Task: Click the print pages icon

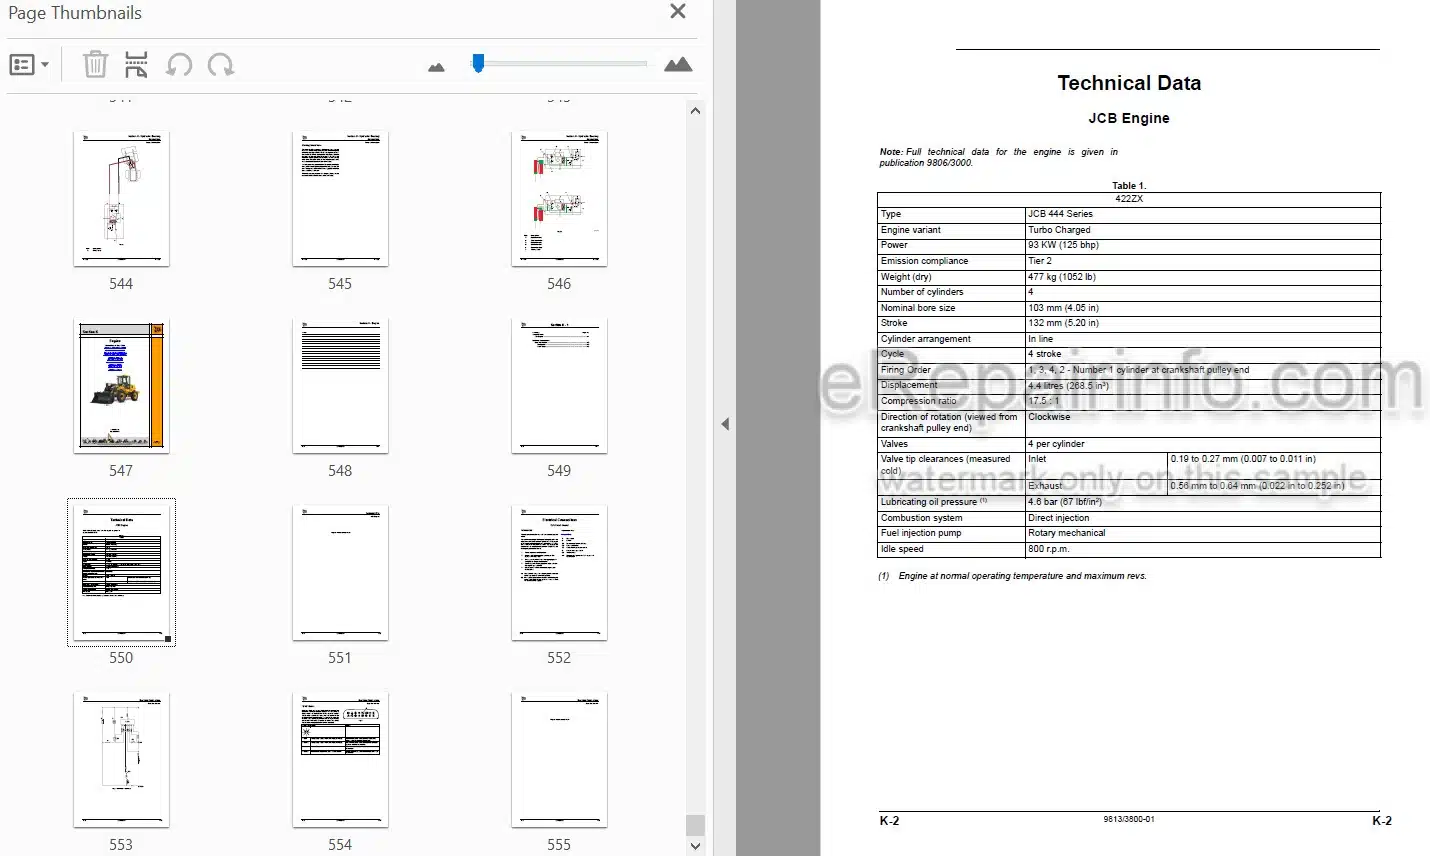Action: click(136, 65)
